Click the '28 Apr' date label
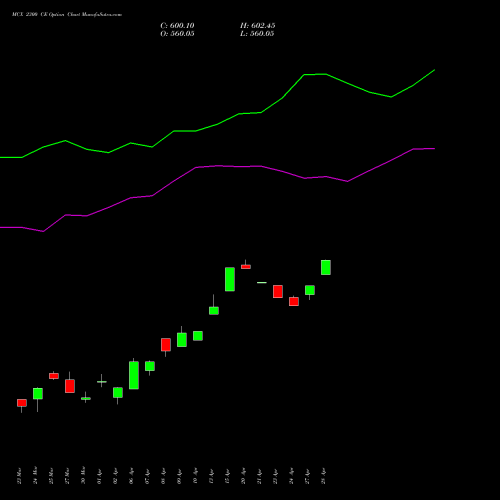The height and width of the screenshot is (500, 500). pos(323,477)
